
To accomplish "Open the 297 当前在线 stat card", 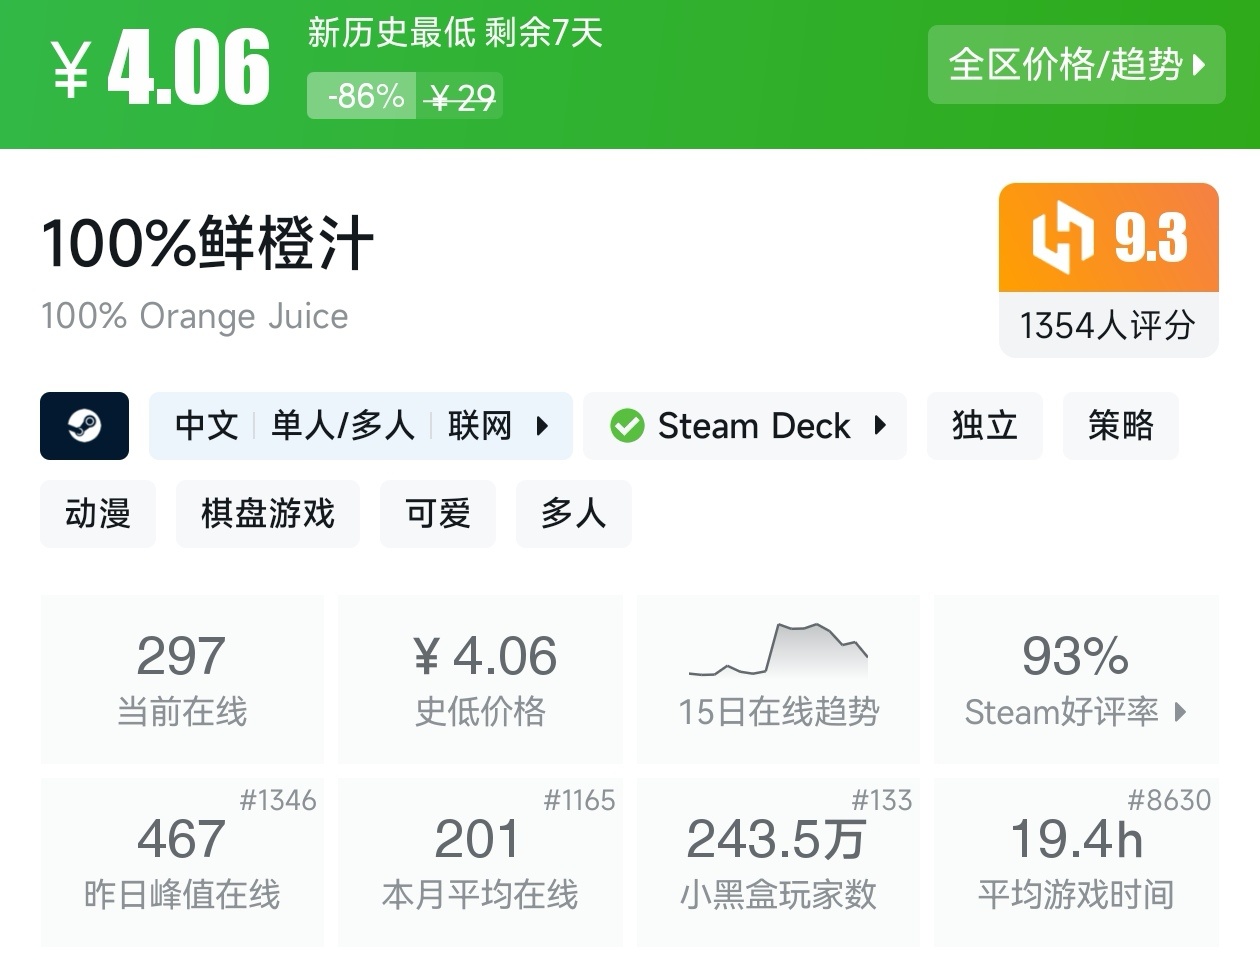I will (182, 679).
